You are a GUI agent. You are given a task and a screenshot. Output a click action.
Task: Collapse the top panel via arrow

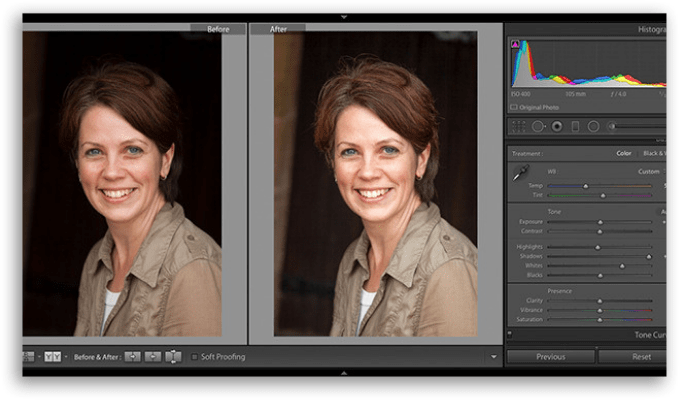344,17
